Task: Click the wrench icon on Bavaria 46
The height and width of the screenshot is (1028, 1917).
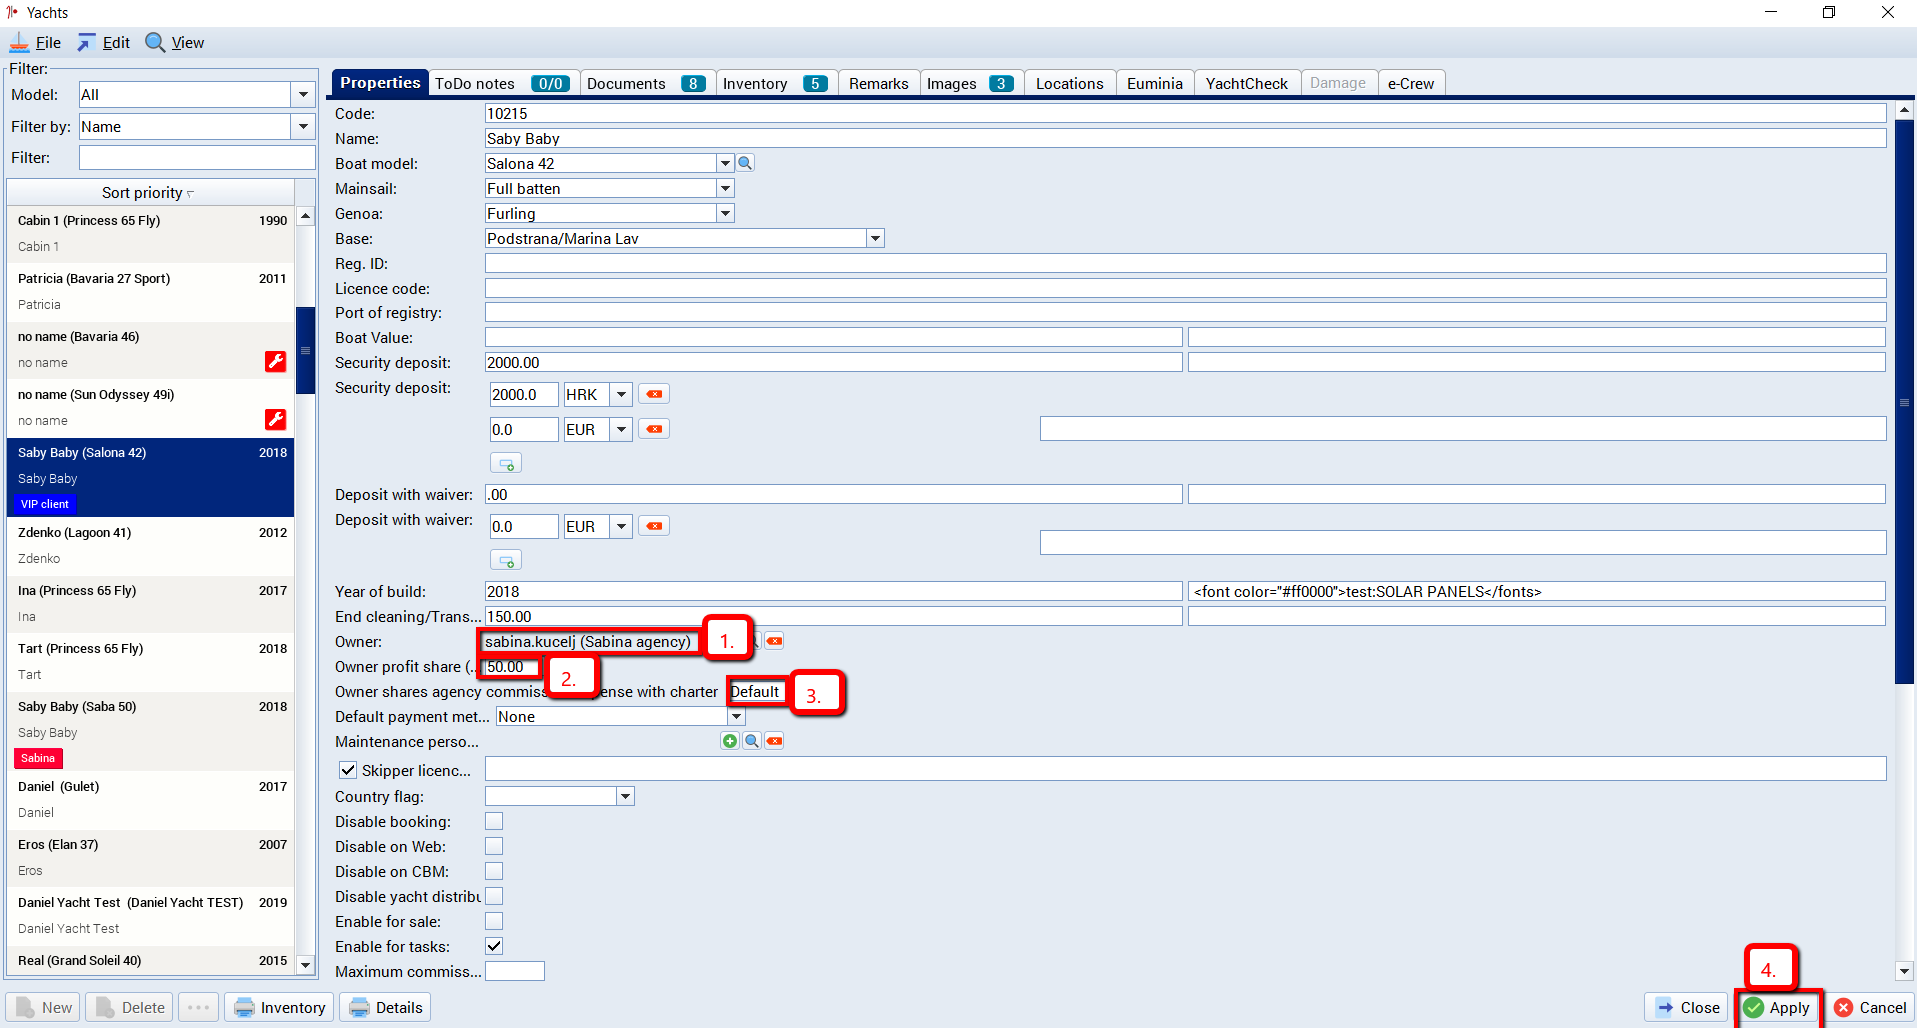Action: click(x=275, y=361)
